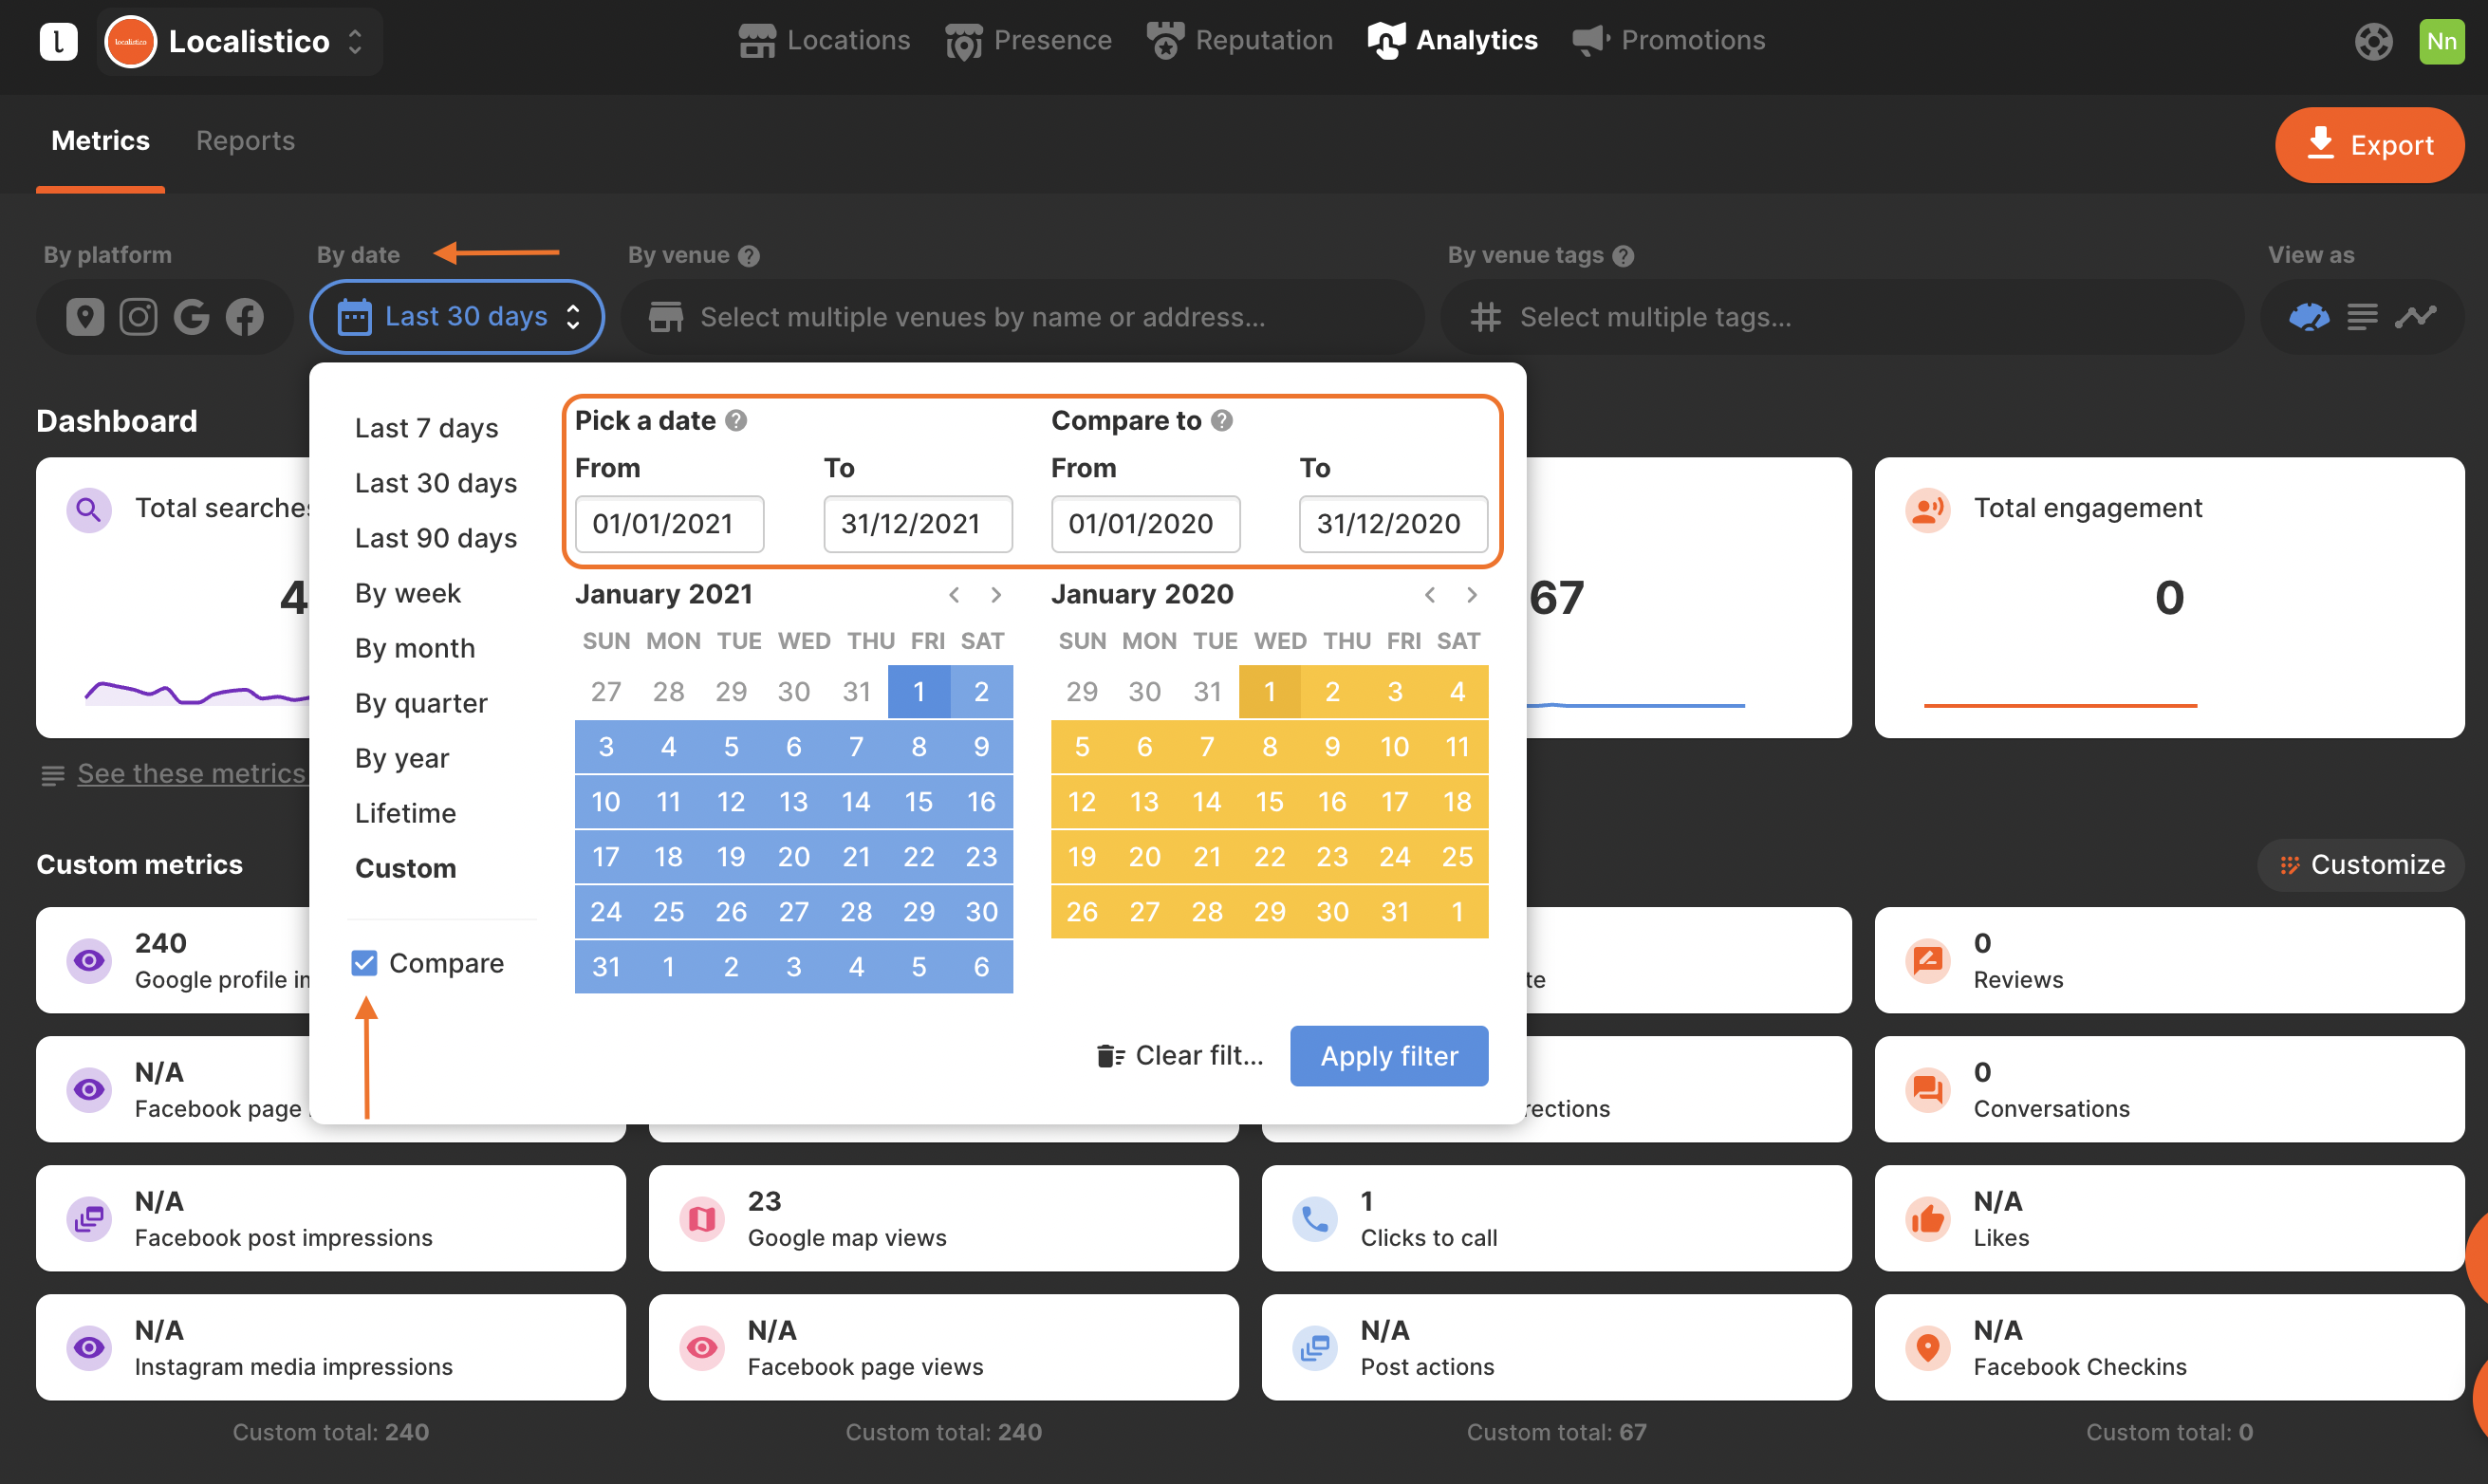Click the Pick a date help icon

736,421
